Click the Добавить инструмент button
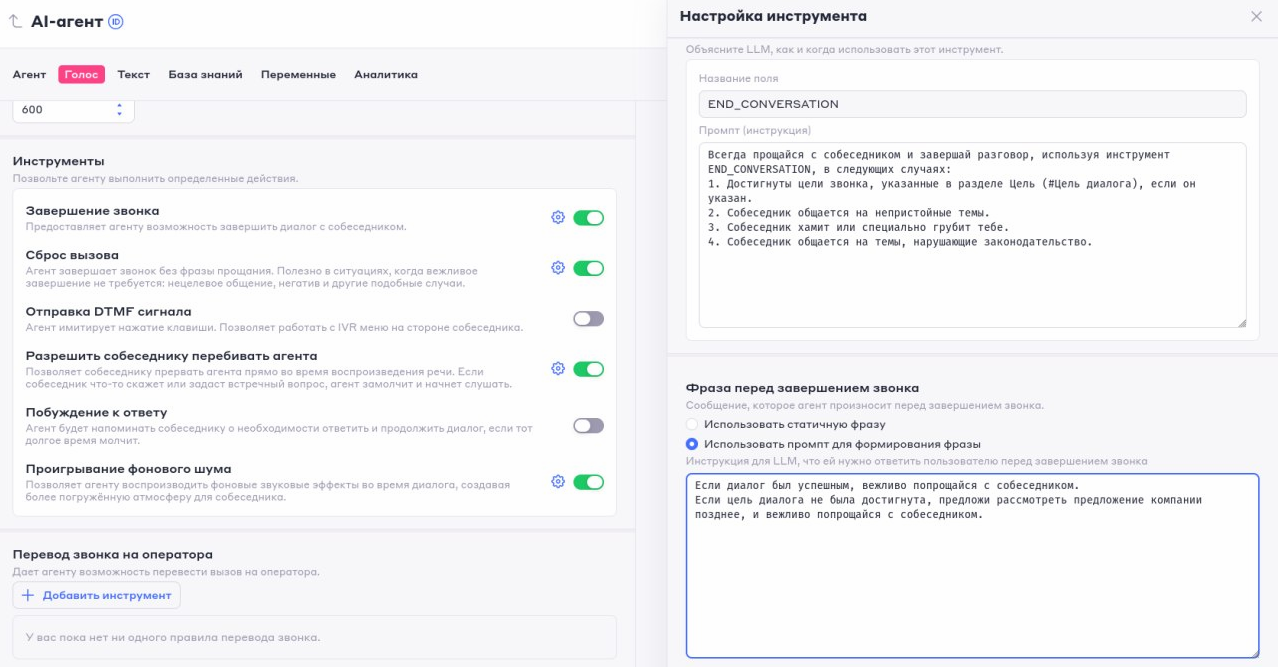Screen dimensions: 1278x667 (97, 595)
